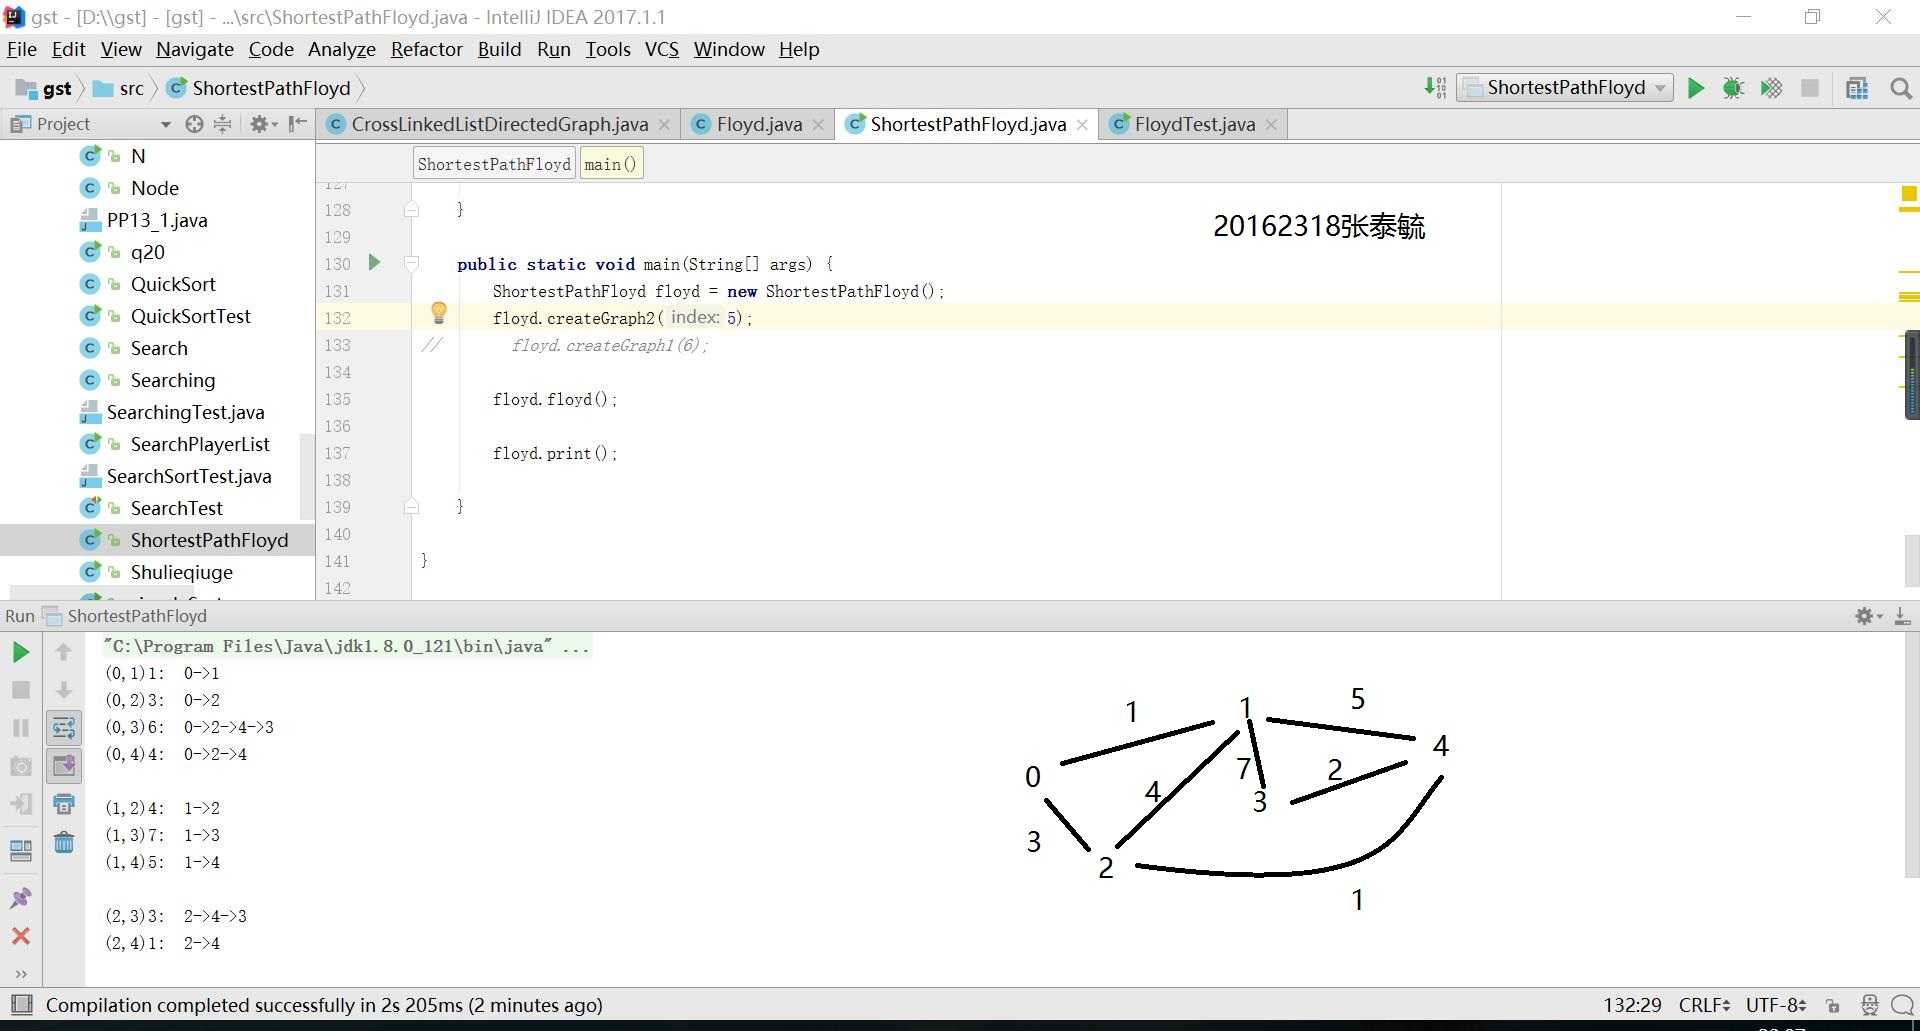
Task: Open Run panel settings gear dropdown
Action: [x=1868, y=616]
